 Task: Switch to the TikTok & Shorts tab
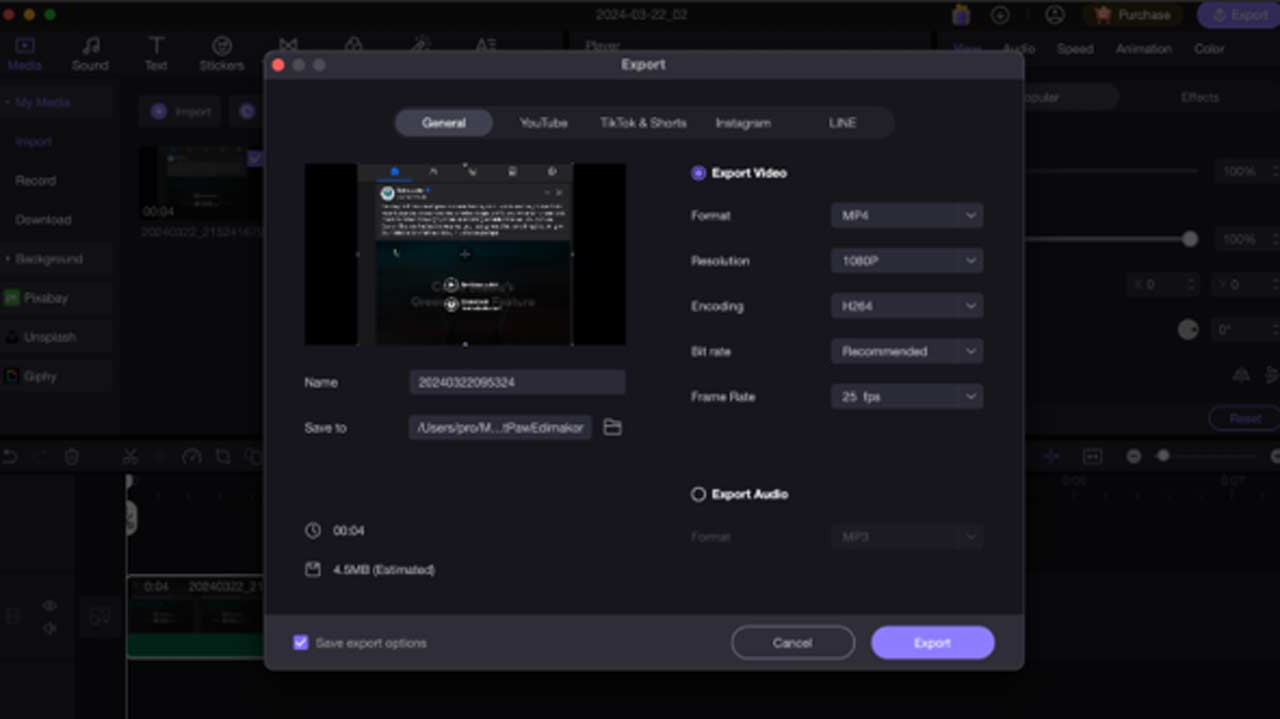tap(643, 123)
